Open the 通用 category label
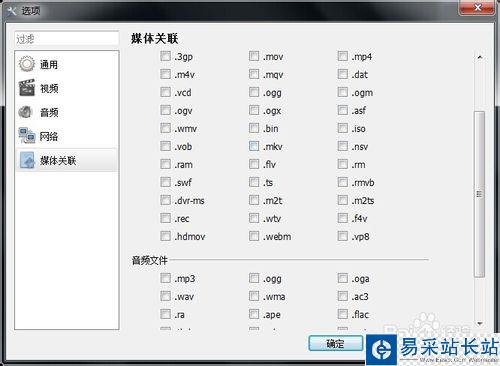 coord(49,64)
